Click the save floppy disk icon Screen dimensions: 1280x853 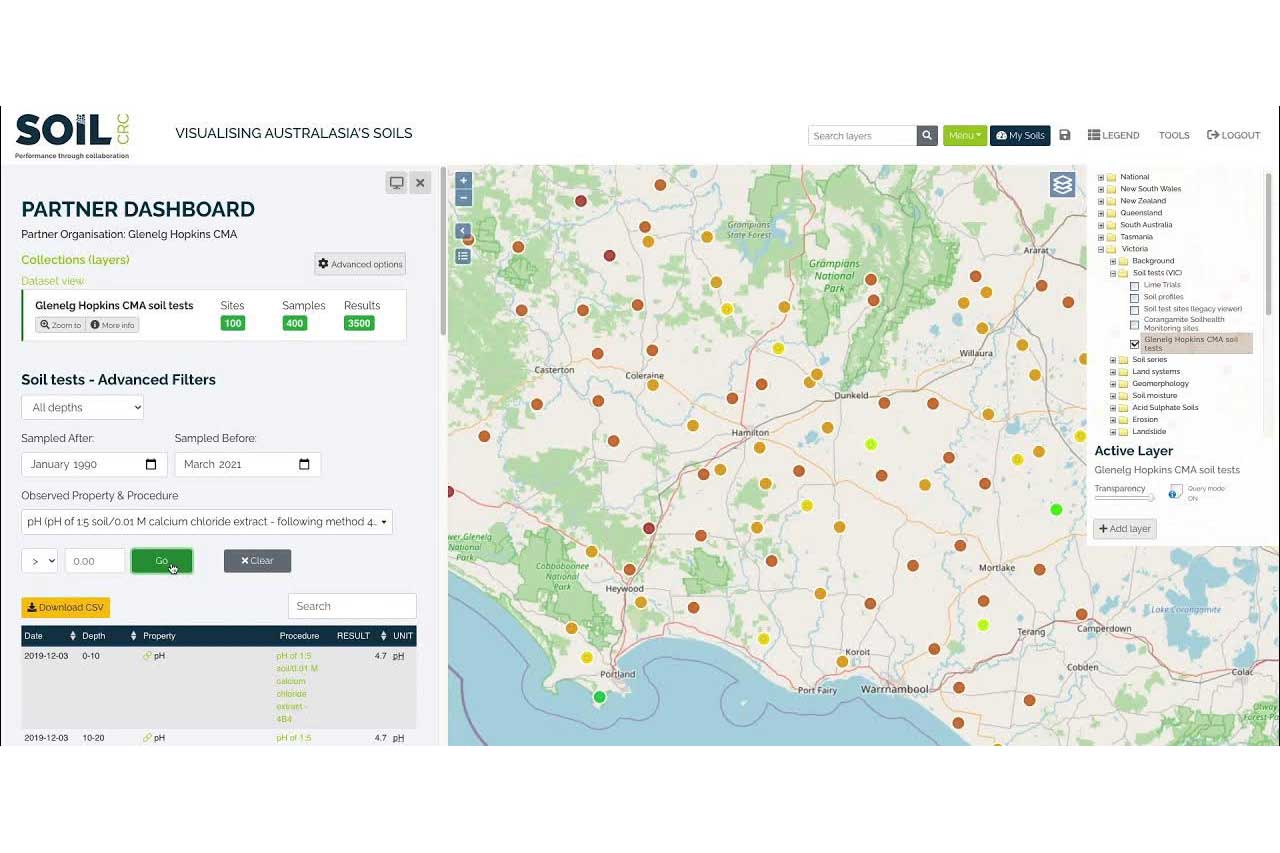(x=1065, y=135)
